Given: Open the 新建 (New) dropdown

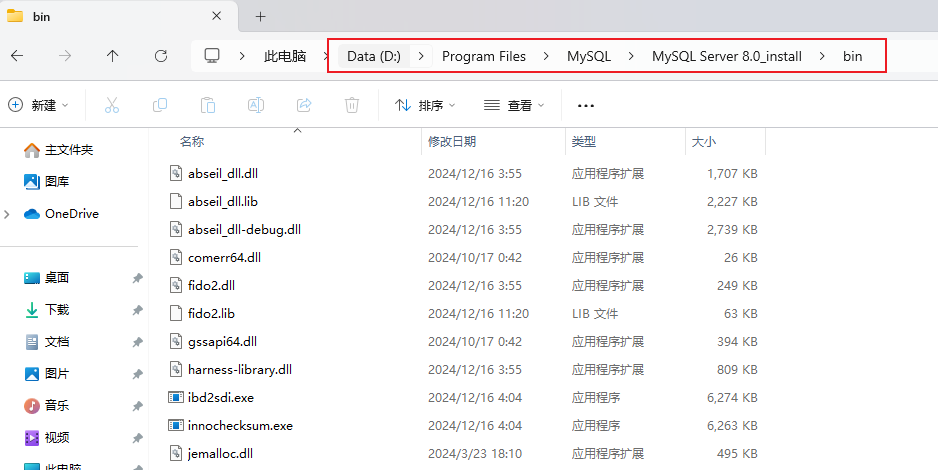Looking at the screenshot, I should pyautogui.click(x=38, y=105).
